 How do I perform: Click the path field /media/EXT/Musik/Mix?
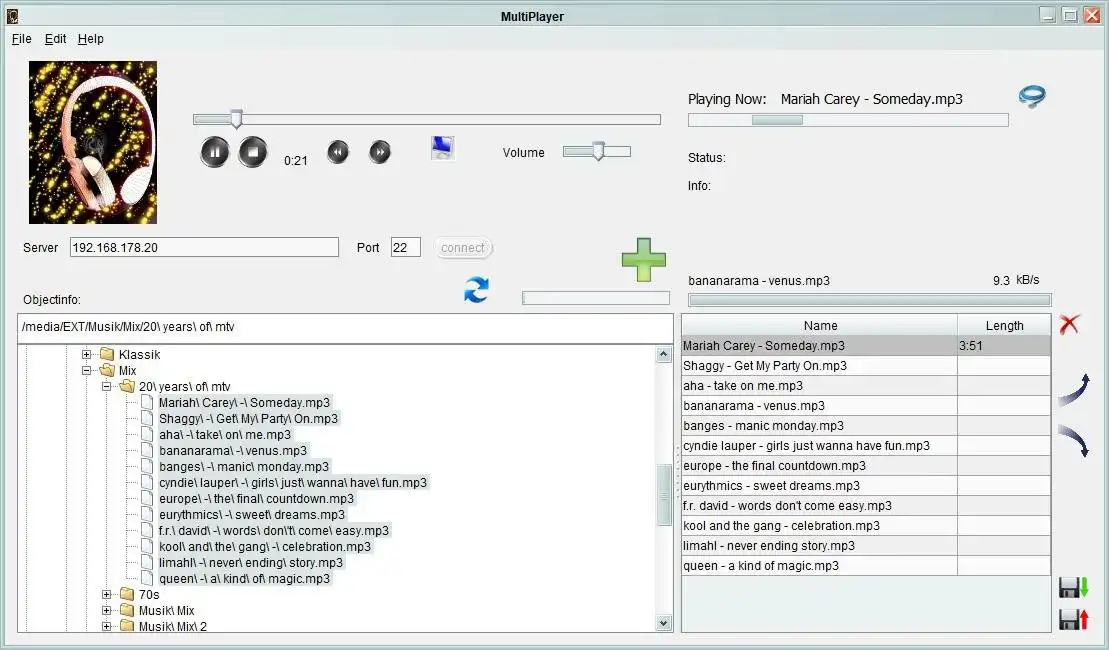[x=345, y=327]
